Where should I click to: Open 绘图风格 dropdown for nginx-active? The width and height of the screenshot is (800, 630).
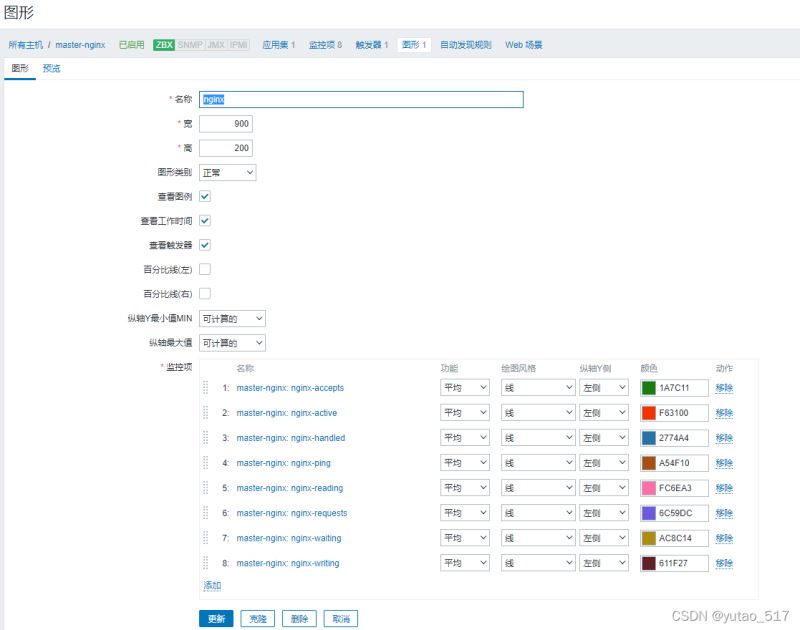click(537, 412)
